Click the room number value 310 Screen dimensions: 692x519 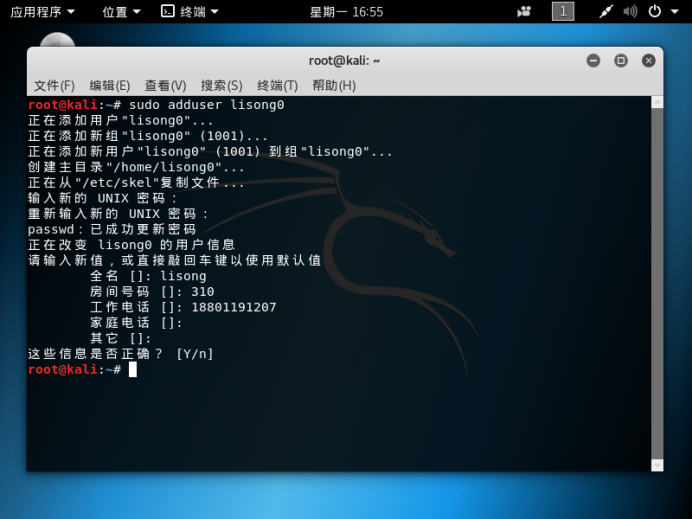[x=203, y=292]
